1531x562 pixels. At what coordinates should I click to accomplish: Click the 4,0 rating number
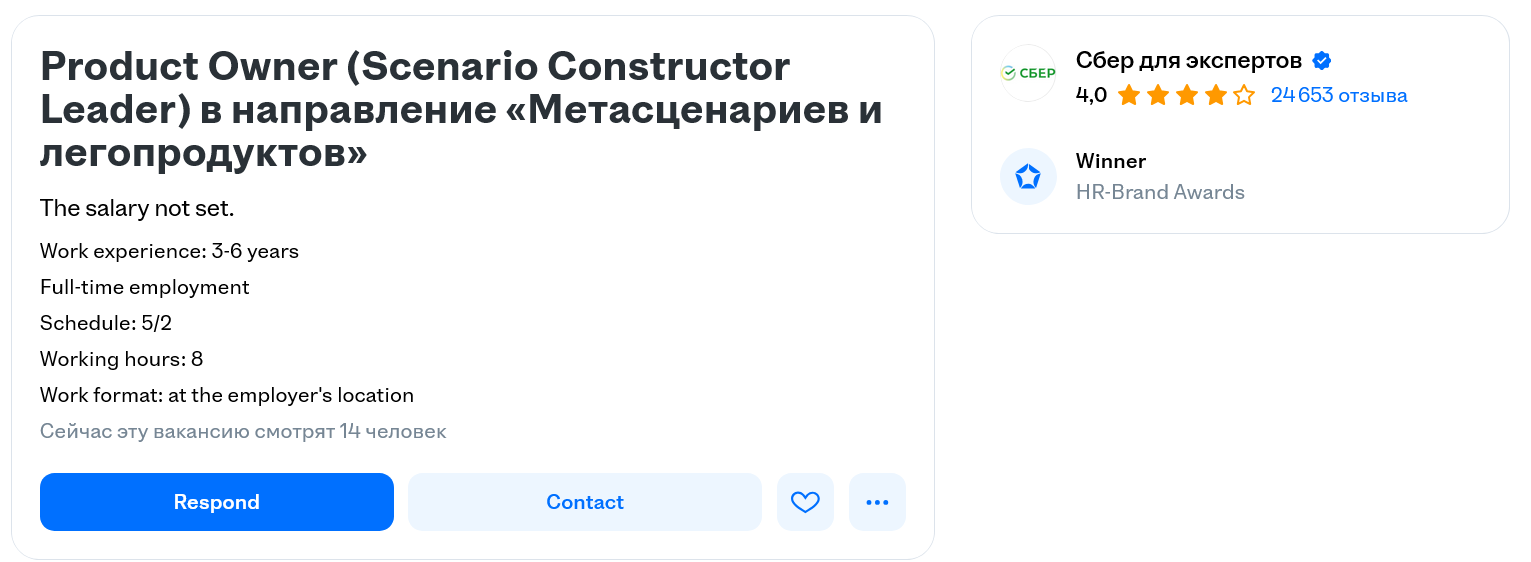pos(1091,96)
